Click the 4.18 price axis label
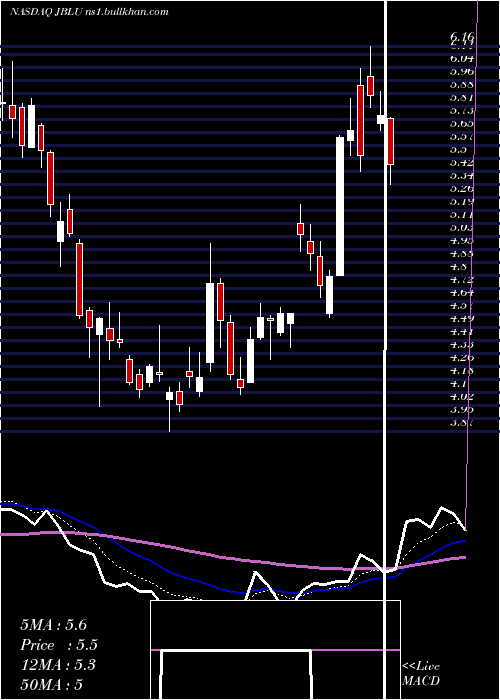 462,371
